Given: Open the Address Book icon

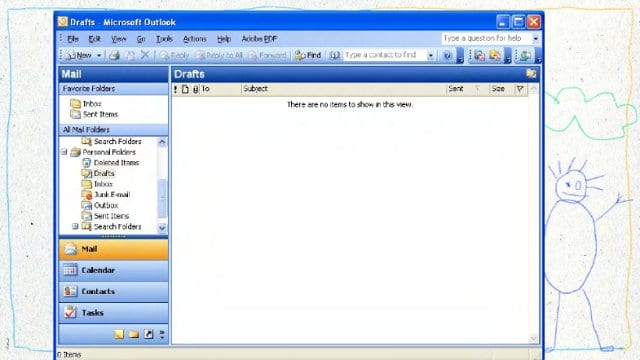Looking at the screenshot, I should [x=335, y=55].
